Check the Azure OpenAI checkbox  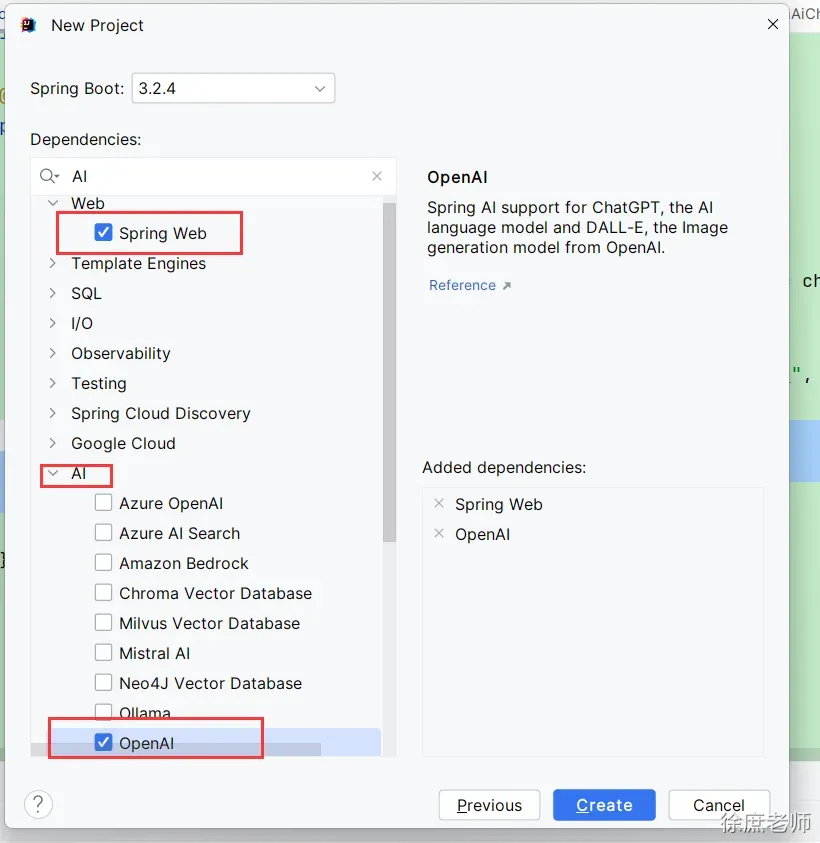click(x=103, y=503)
